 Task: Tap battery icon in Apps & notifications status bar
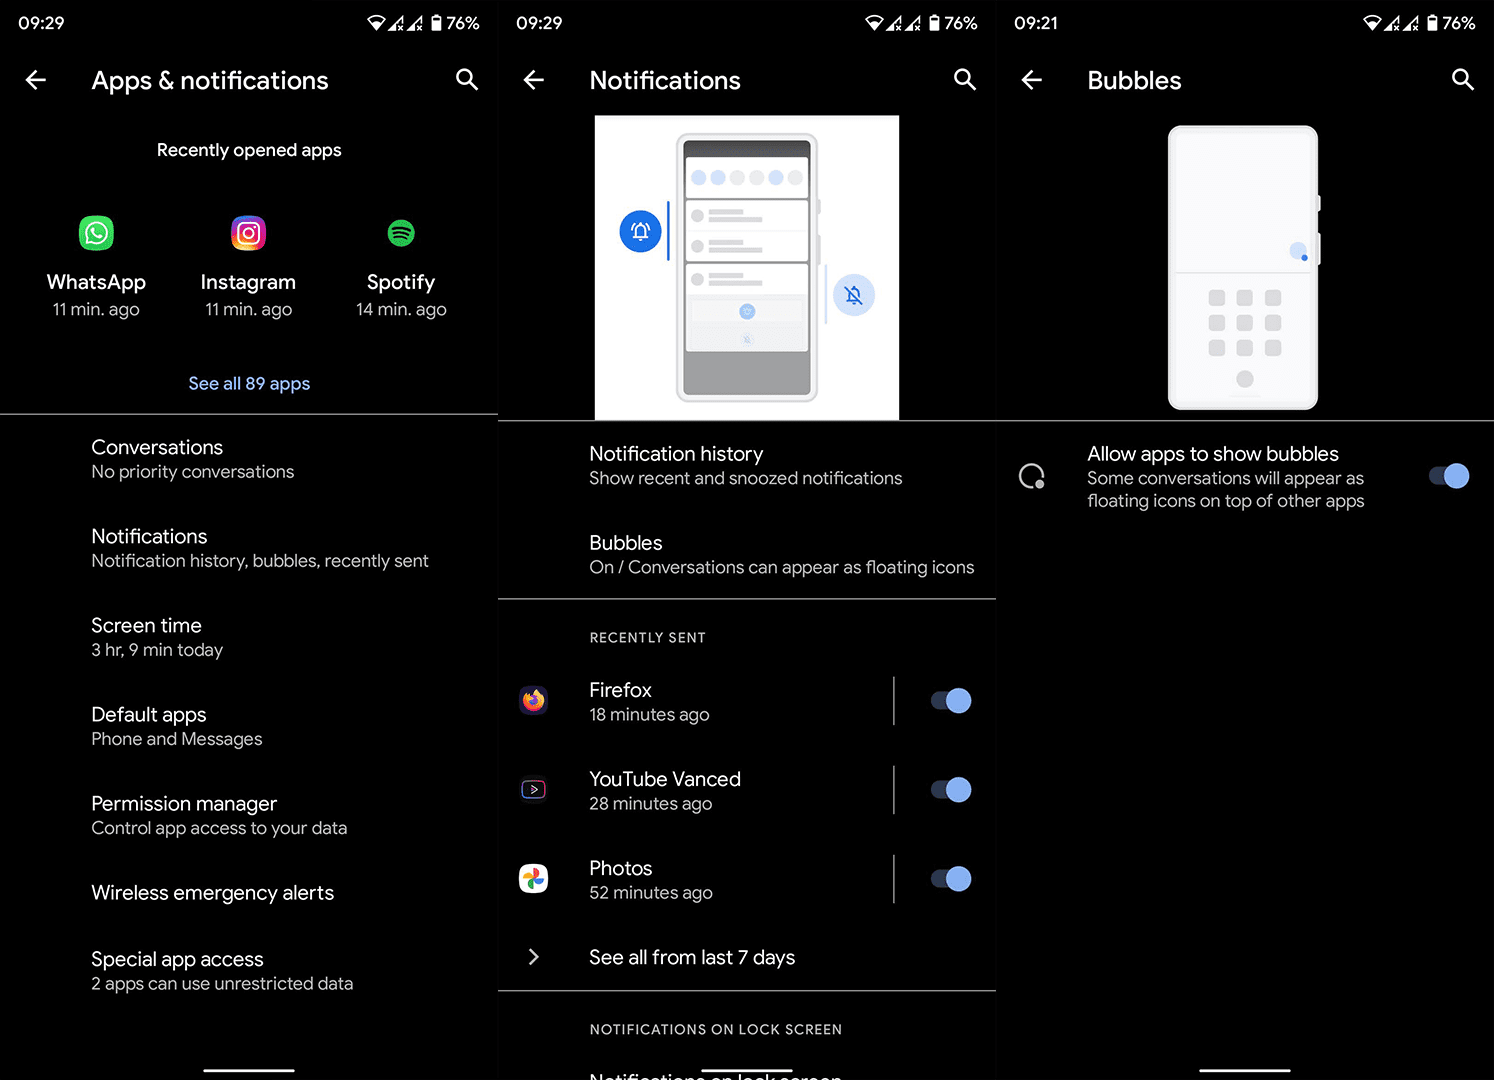[436, 23]
